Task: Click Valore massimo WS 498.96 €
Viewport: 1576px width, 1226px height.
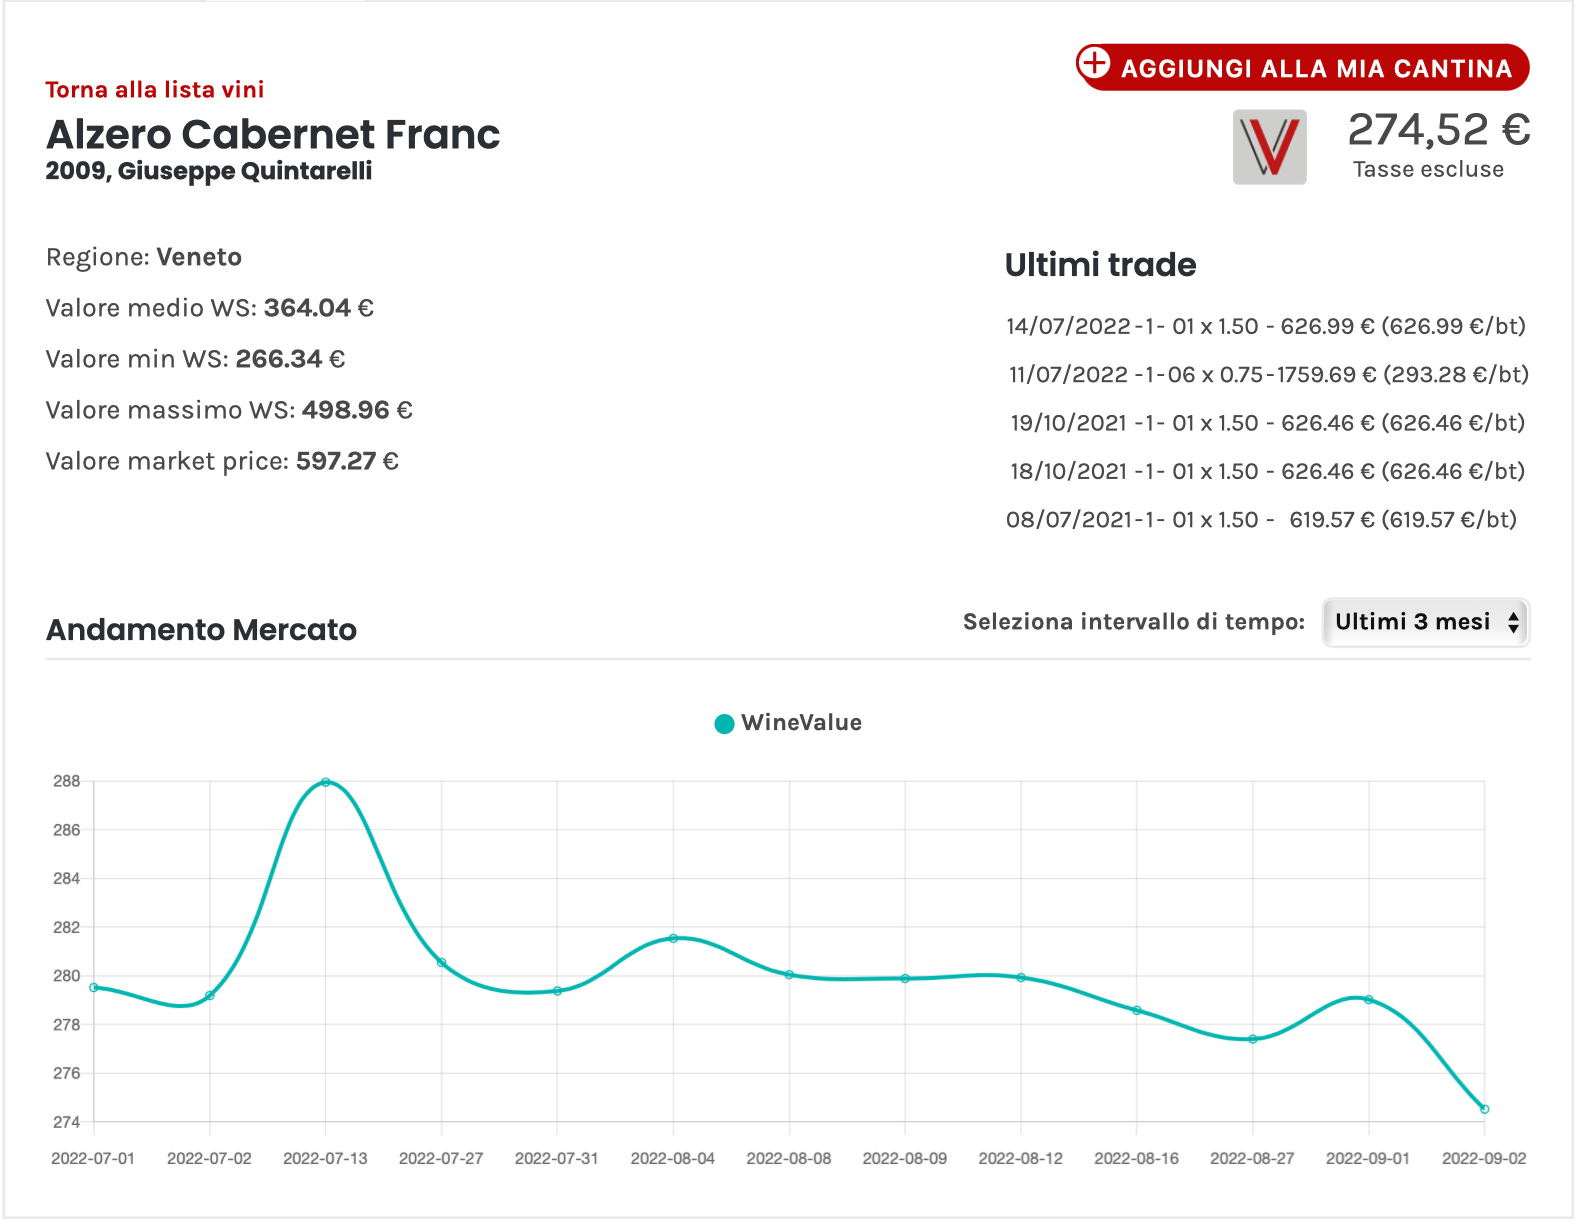Action: [x=229, y=410]
